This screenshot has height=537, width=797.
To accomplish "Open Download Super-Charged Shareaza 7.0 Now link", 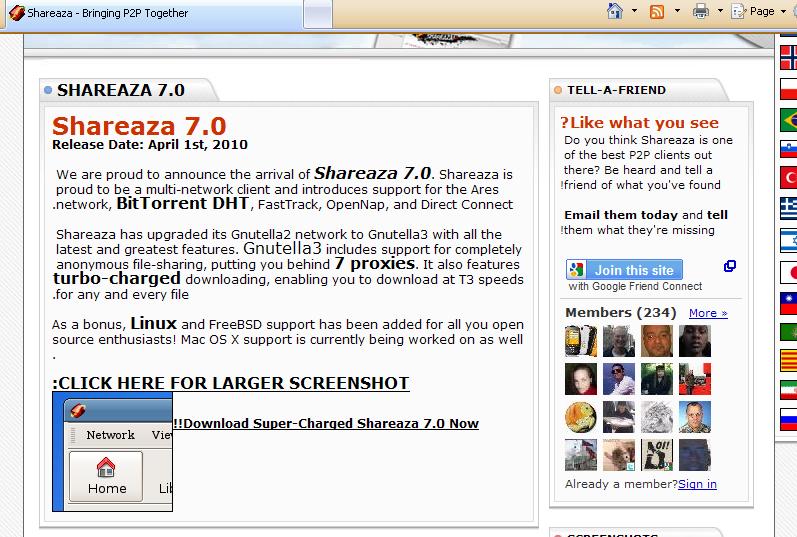I will pos(326,423).
